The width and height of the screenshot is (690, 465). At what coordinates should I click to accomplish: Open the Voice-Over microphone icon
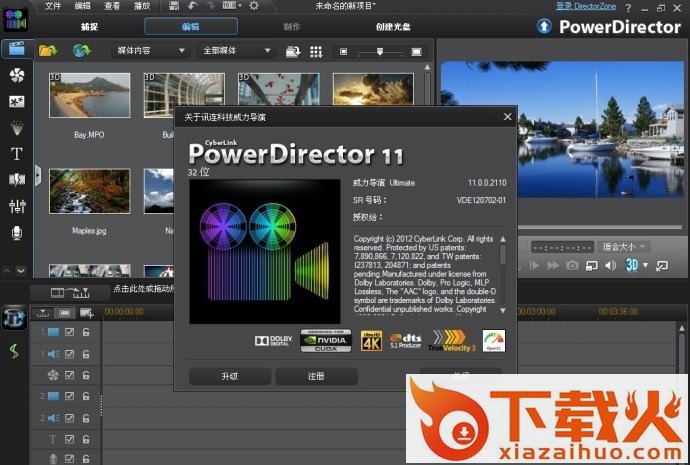[17, 233]
